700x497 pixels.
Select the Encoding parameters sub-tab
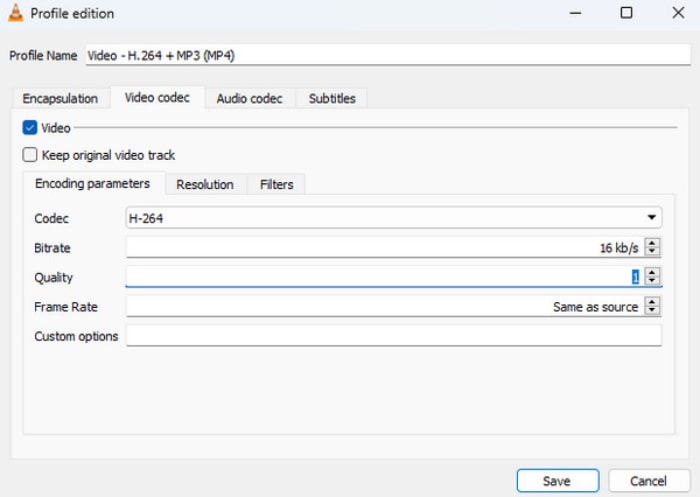[x=92, y=184]
